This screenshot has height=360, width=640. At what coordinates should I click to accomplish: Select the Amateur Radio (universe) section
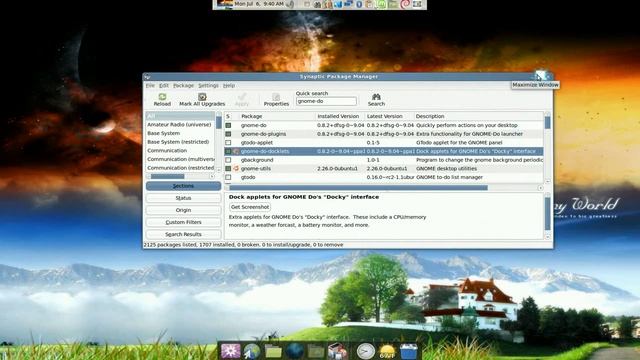coord(180,124)
